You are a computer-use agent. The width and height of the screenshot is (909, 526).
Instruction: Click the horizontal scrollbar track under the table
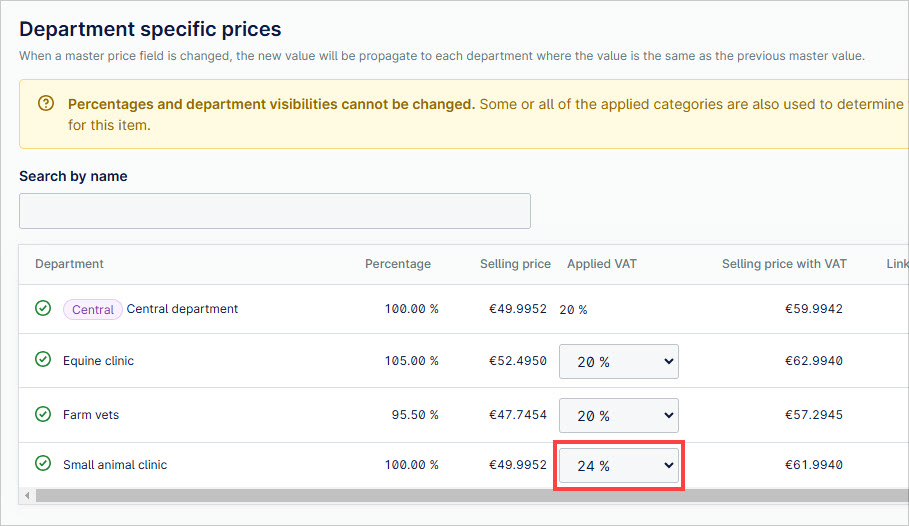click(x=472, y=495)
